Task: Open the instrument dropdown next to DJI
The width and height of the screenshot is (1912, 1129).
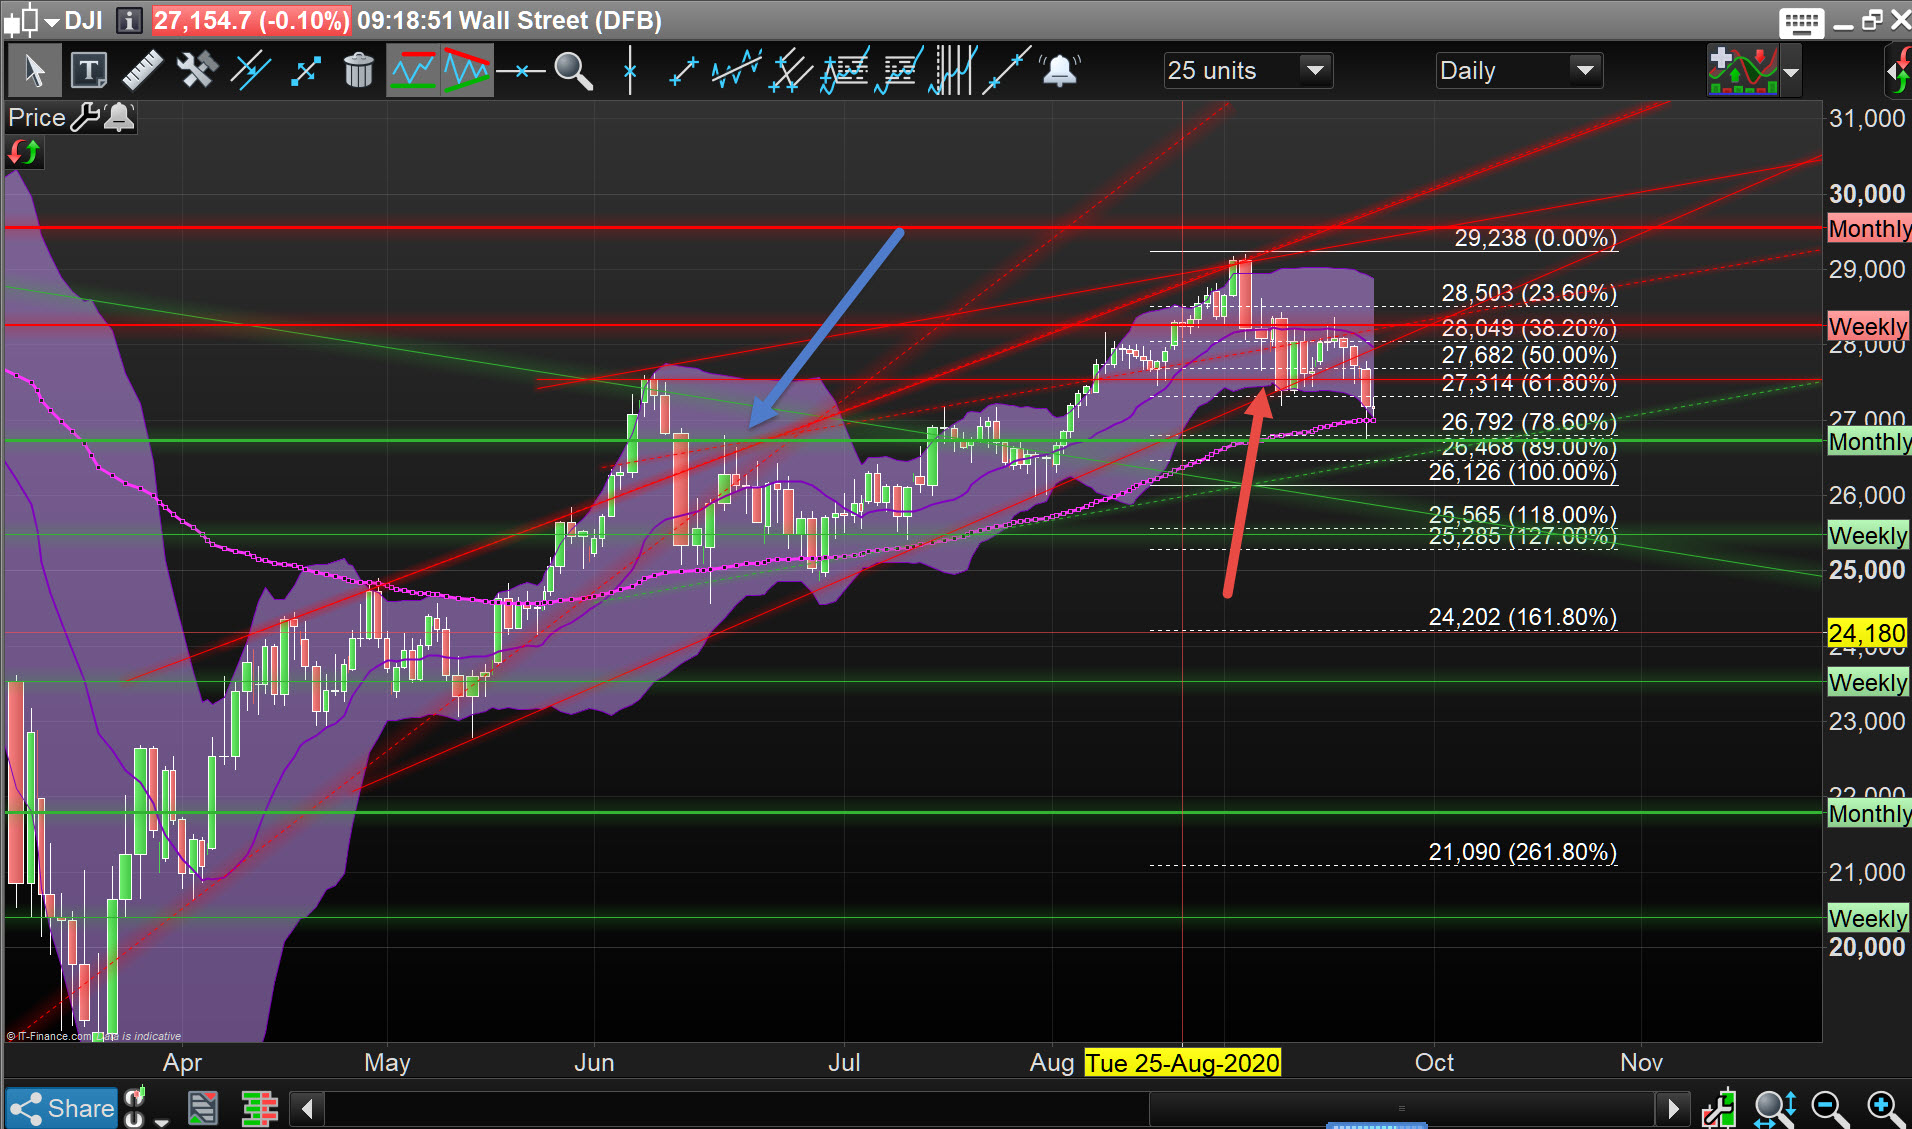Action: click(x=52, y=21)
